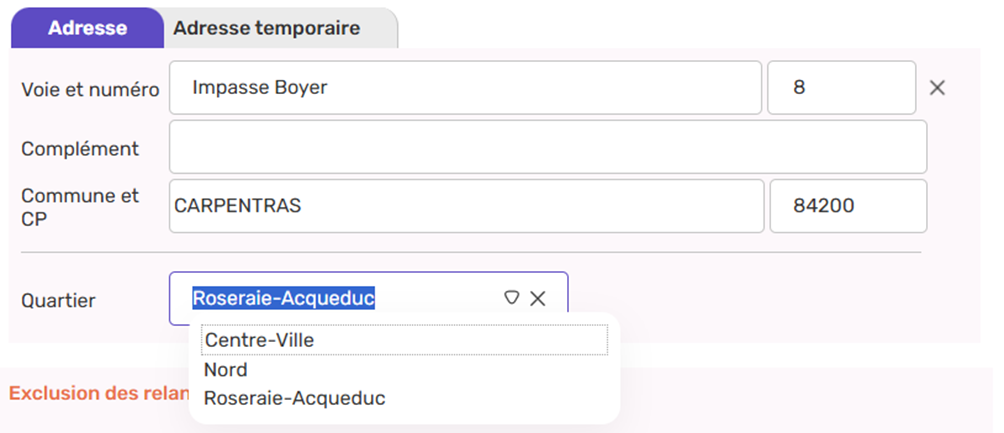The height and width of the screenshot is (433, 1004).
Task: Click into the empty Complément field
Action: pos(547,148)
